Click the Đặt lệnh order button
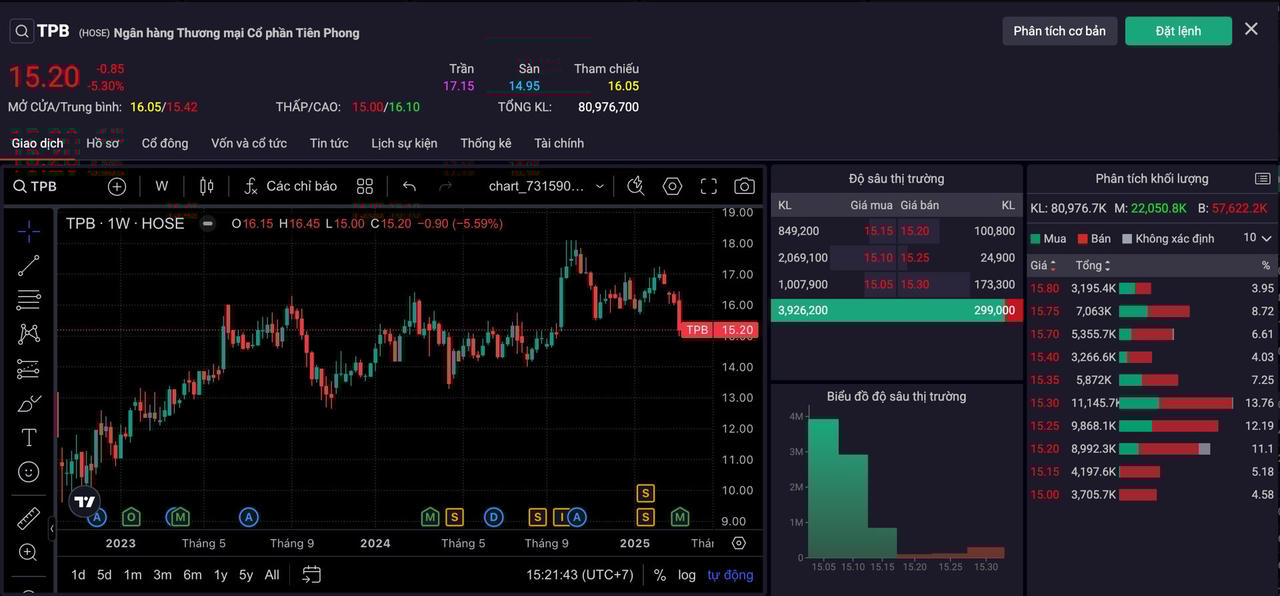Viewport: 1280px width, 596px height. click(x=1178, y=31)
